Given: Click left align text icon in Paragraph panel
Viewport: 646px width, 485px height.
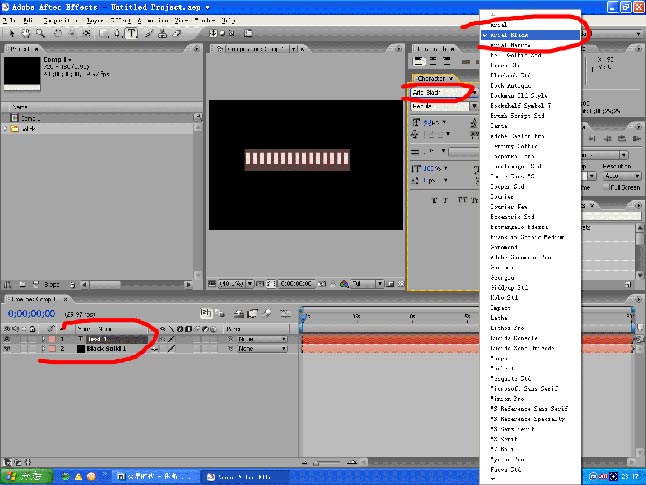Looking at the screenshot, I should tap(419, 62).
